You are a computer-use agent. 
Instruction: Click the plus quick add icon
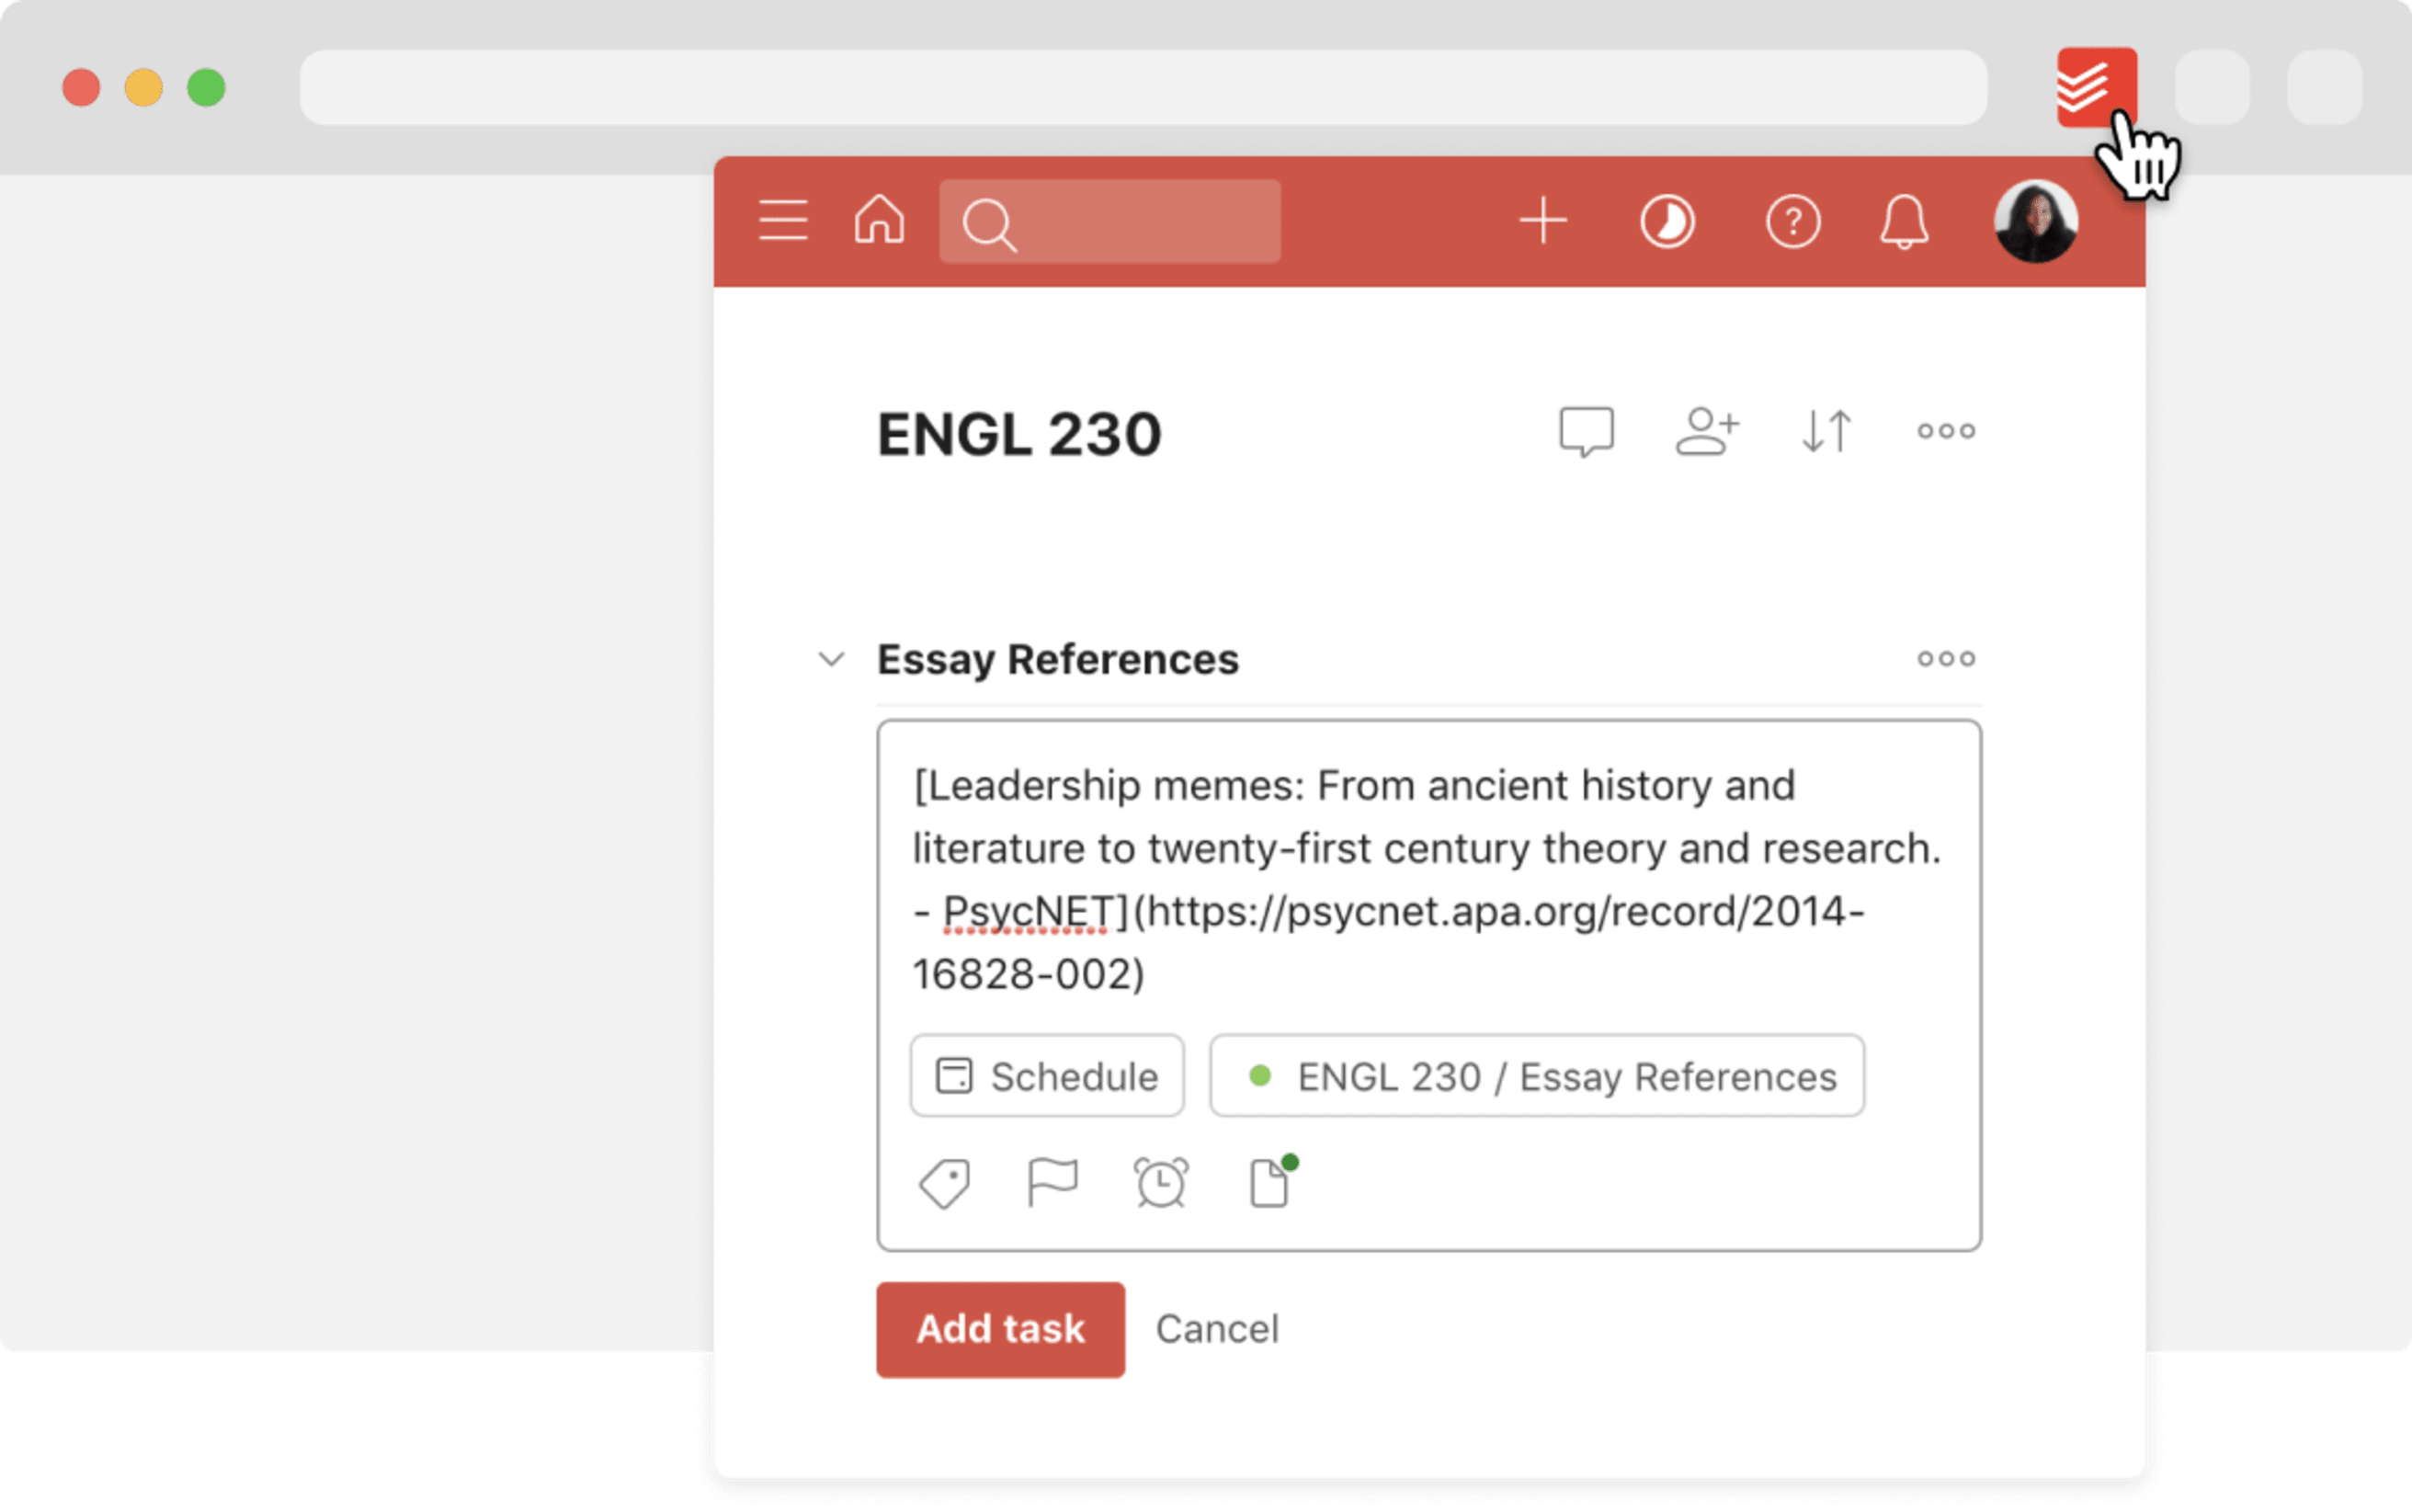tap(1543, 220)
